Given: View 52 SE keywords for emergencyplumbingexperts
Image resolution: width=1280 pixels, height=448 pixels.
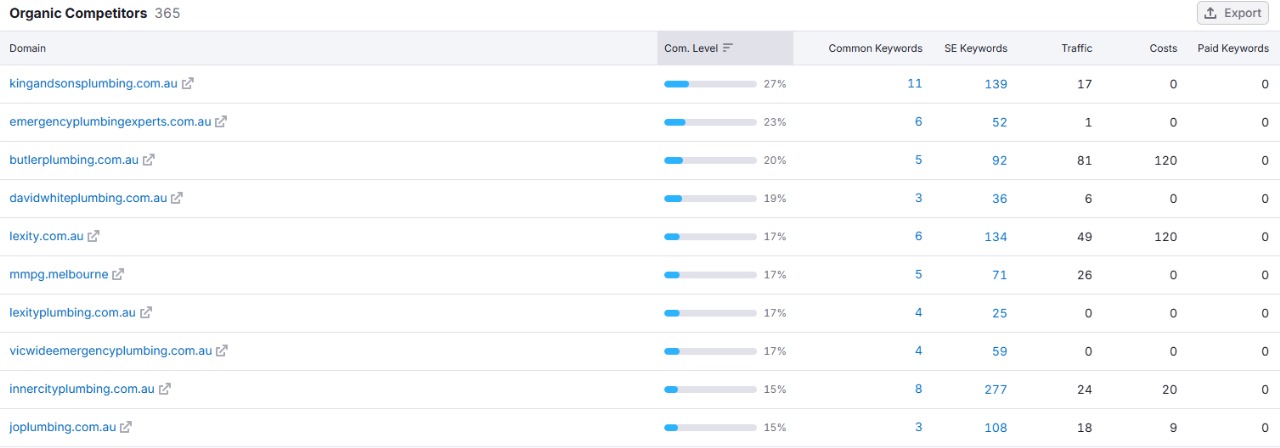Looking at the screenshot, I should tap(999, 122).
